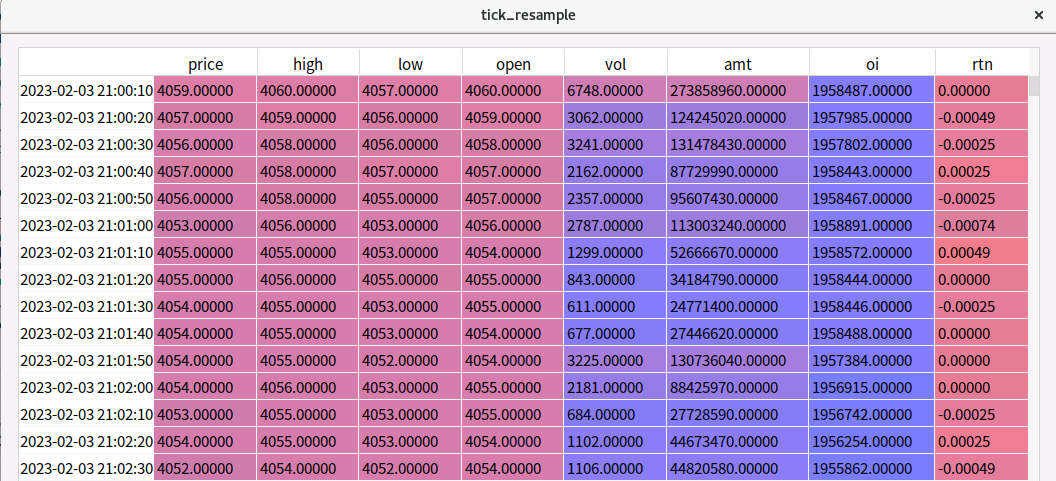Select vol cell 684.00000
The height and width of the screenshot is (481, 1056).
pos(616,414)
